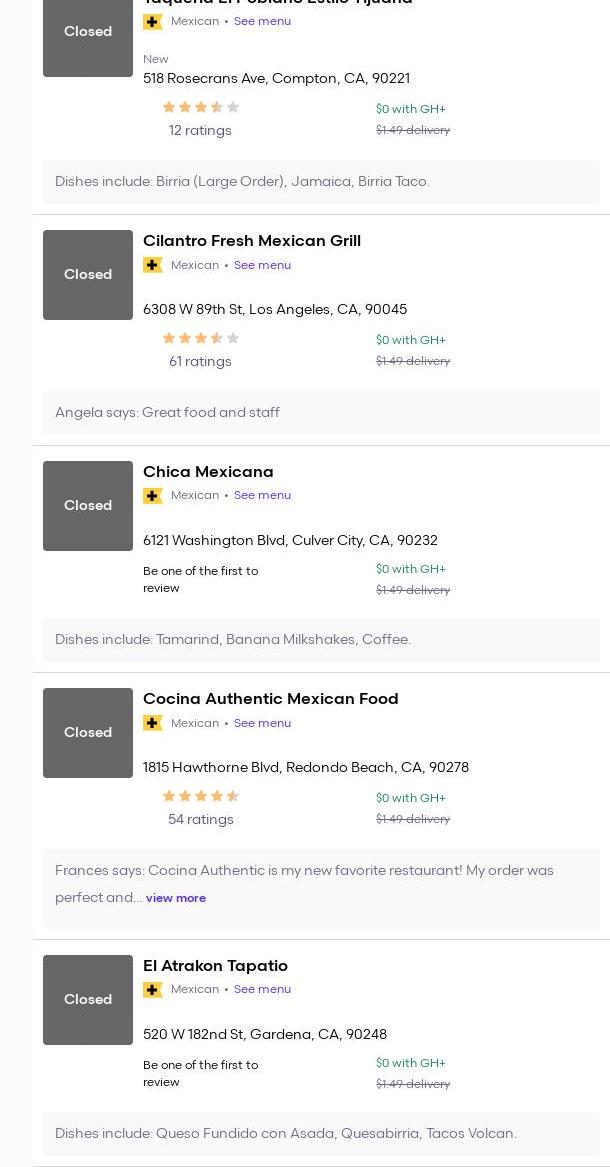Screen dimensions: 610x1167
Task: Open Chica Mexicana restaurant title
Action: [208, 472]
